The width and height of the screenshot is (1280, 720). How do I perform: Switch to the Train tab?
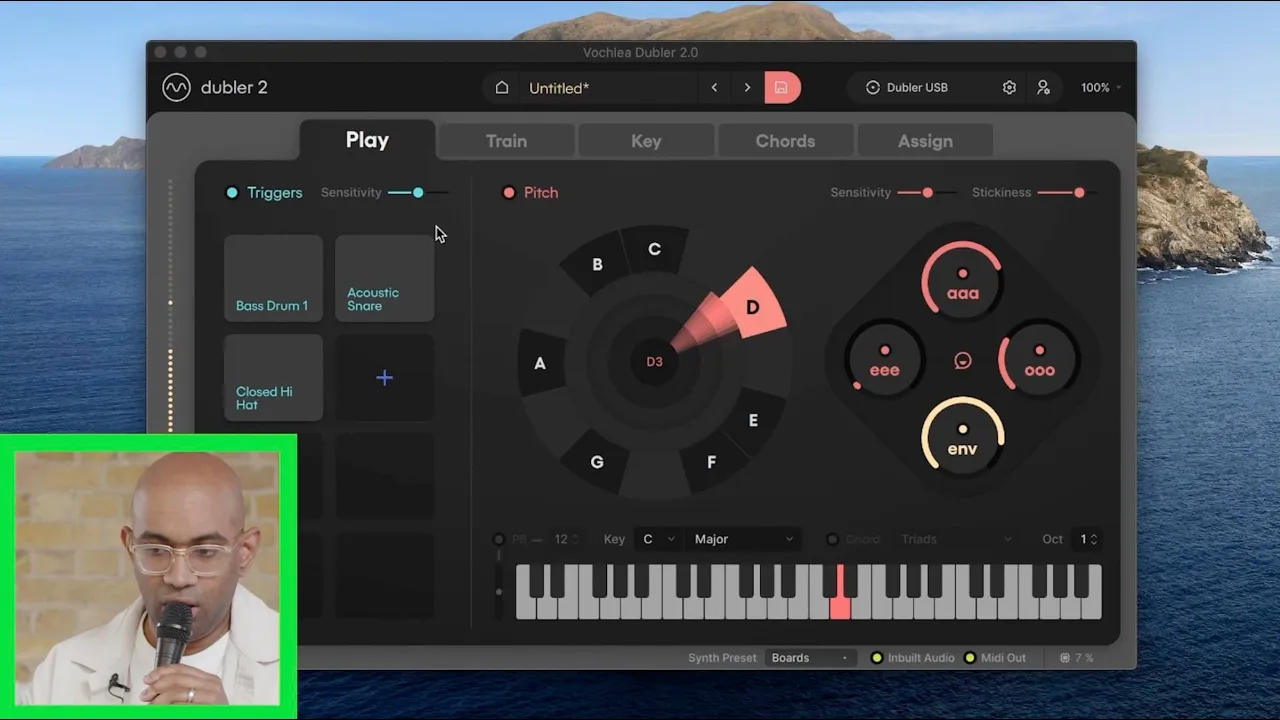506,141
